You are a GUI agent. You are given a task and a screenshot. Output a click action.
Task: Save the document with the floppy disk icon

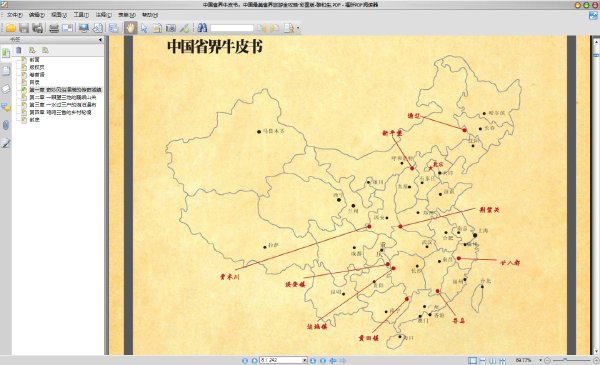(24, 28)
